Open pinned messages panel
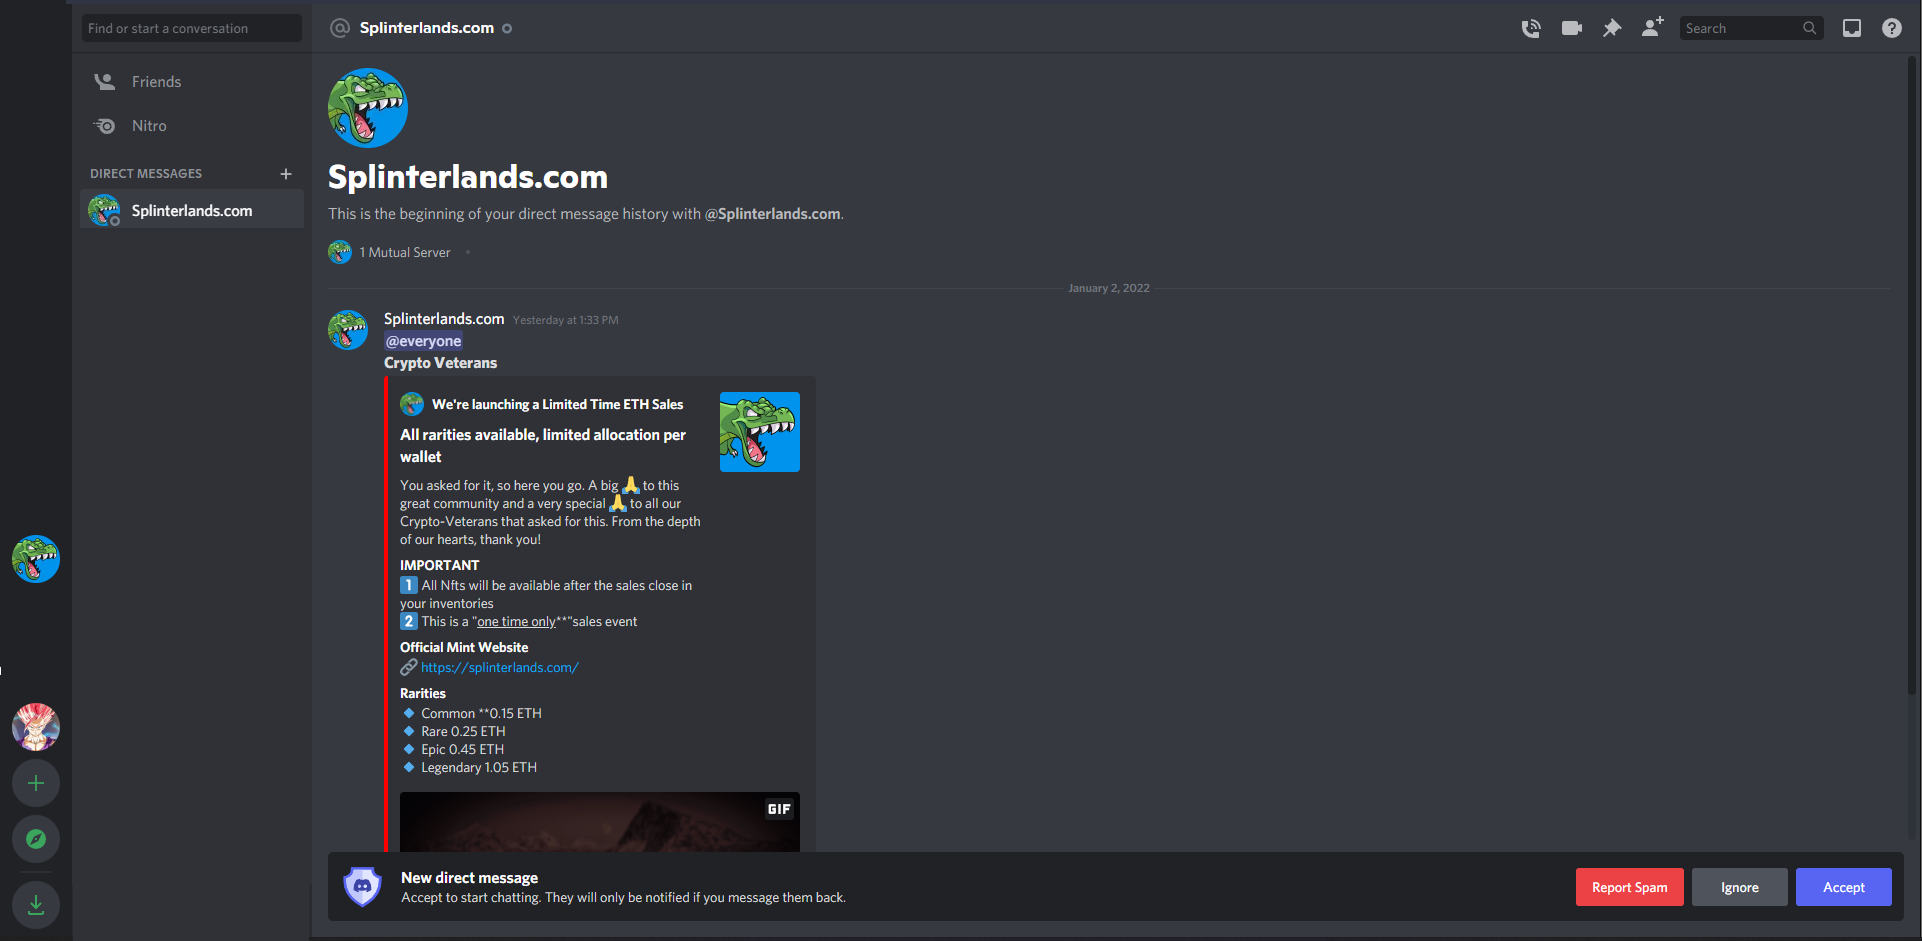Screen dimensions: 1922x941 (1612, 28)
